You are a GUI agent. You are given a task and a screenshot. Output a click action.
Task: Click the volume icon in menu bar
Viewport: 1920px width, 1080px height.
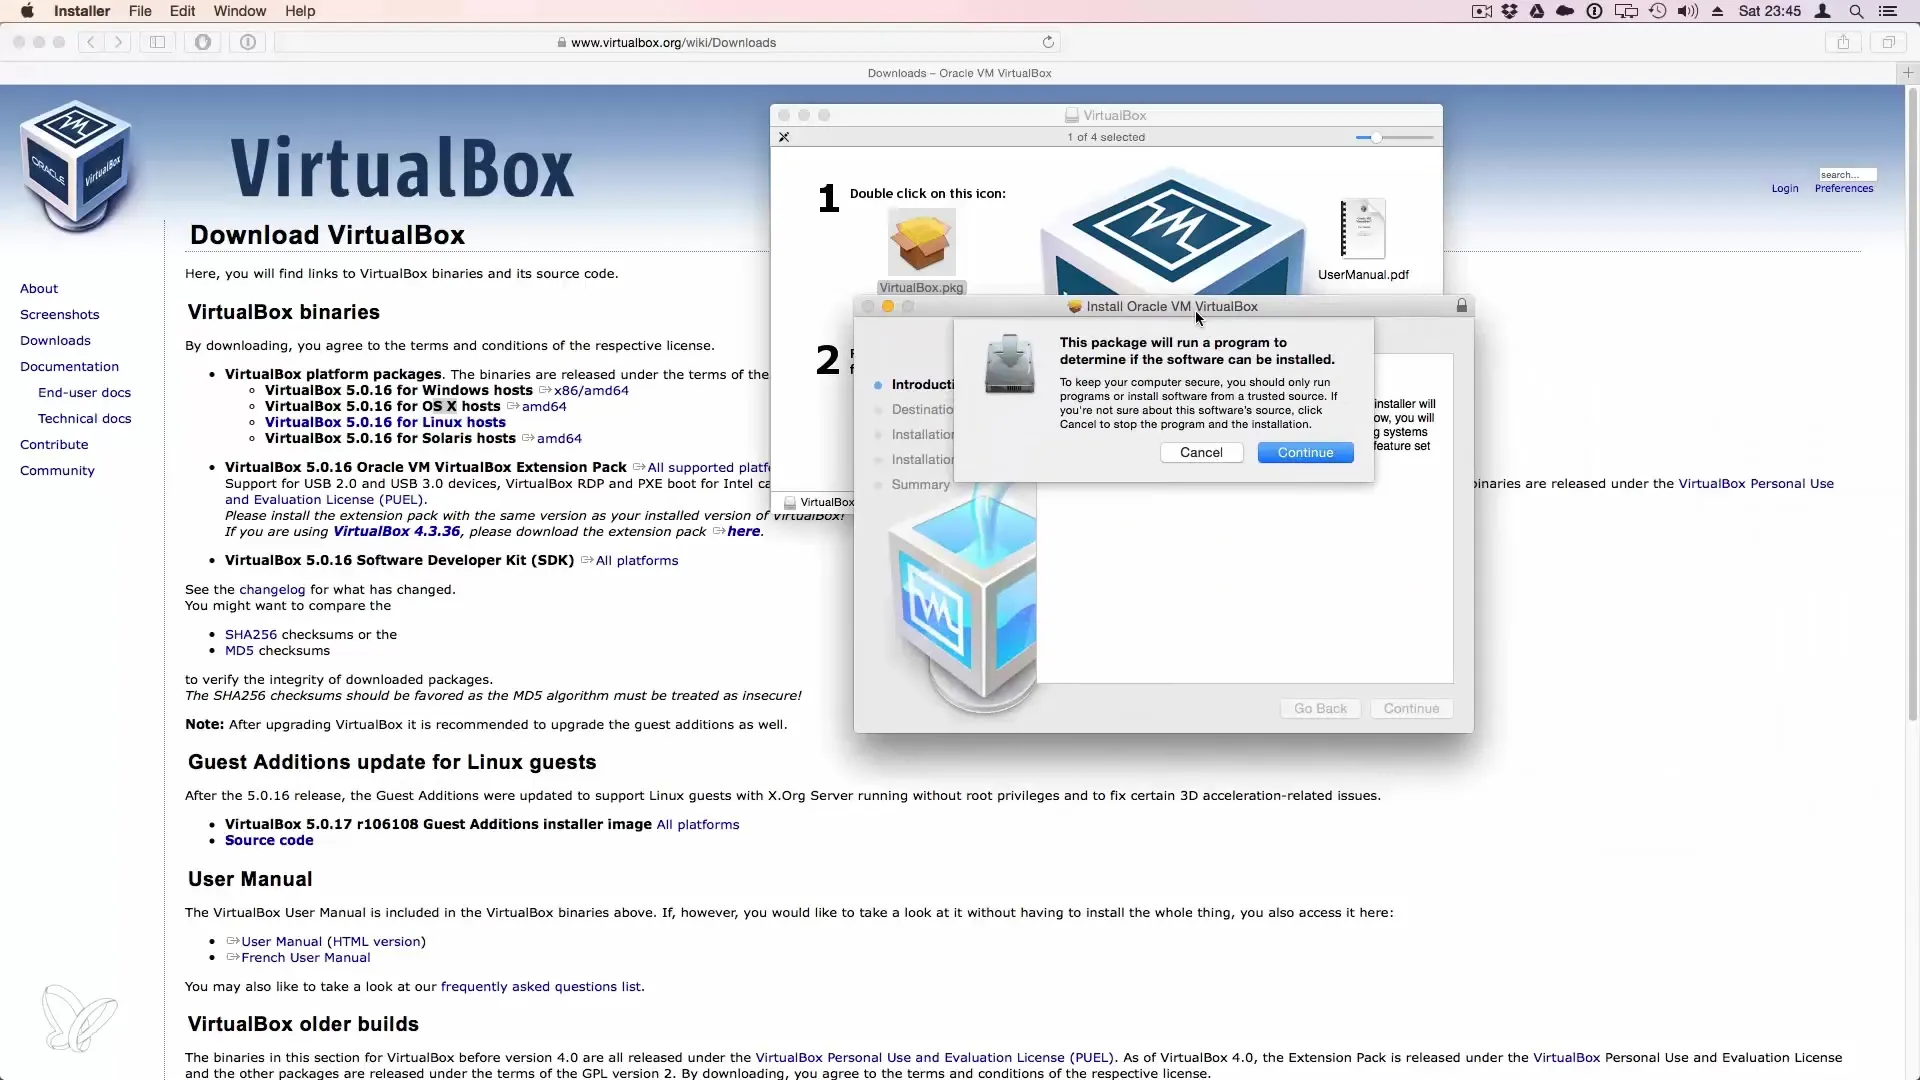point(1688,11)
